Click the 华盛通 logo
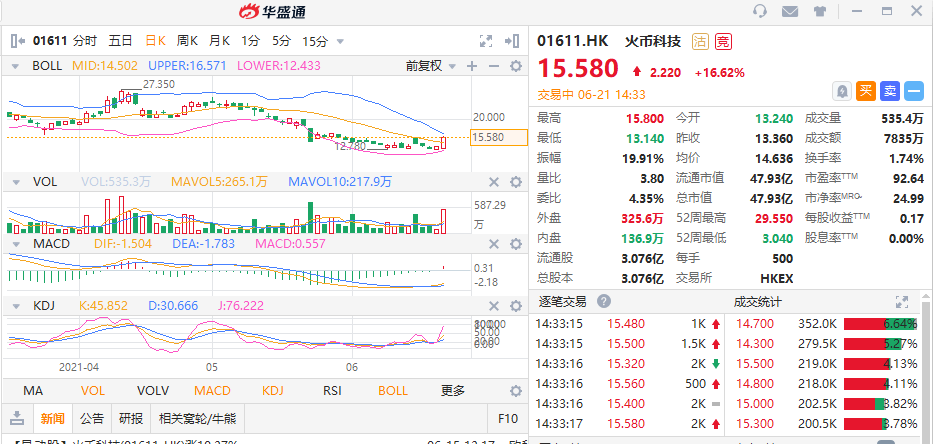The width and height of the screenshot is (933, 444). coord(272,11)
